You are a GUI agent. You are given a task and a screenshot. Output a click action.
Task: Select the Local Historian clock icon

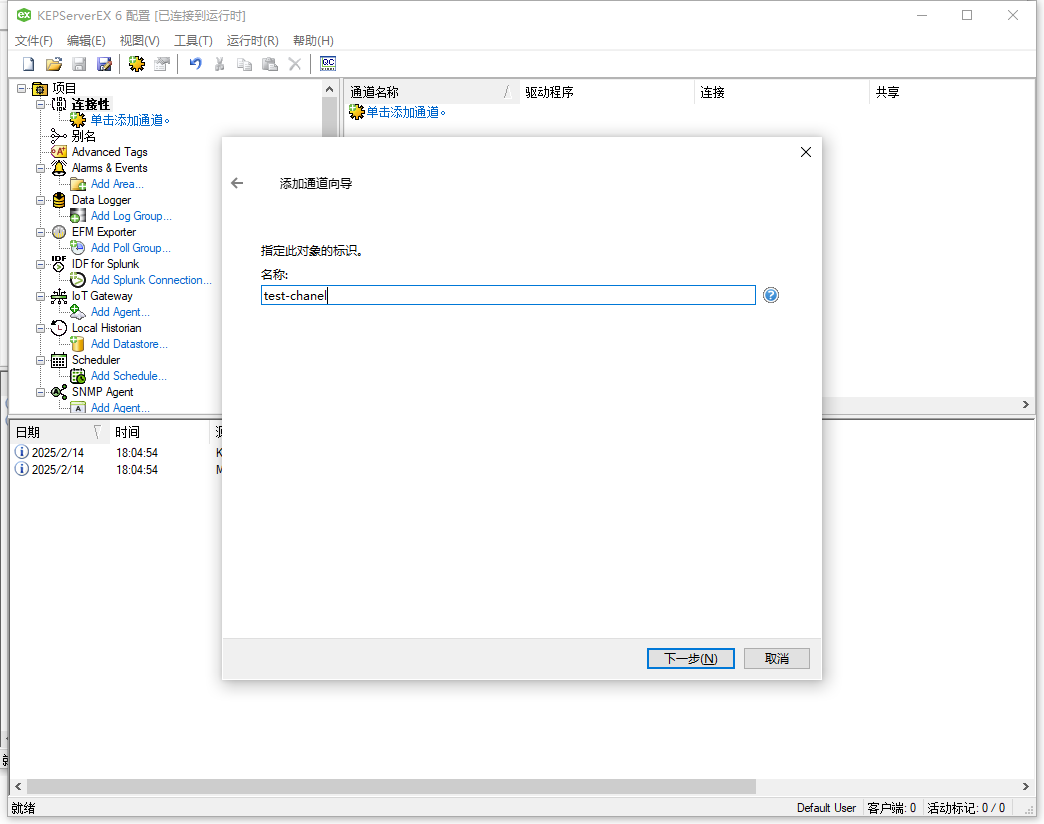[59, 327]
